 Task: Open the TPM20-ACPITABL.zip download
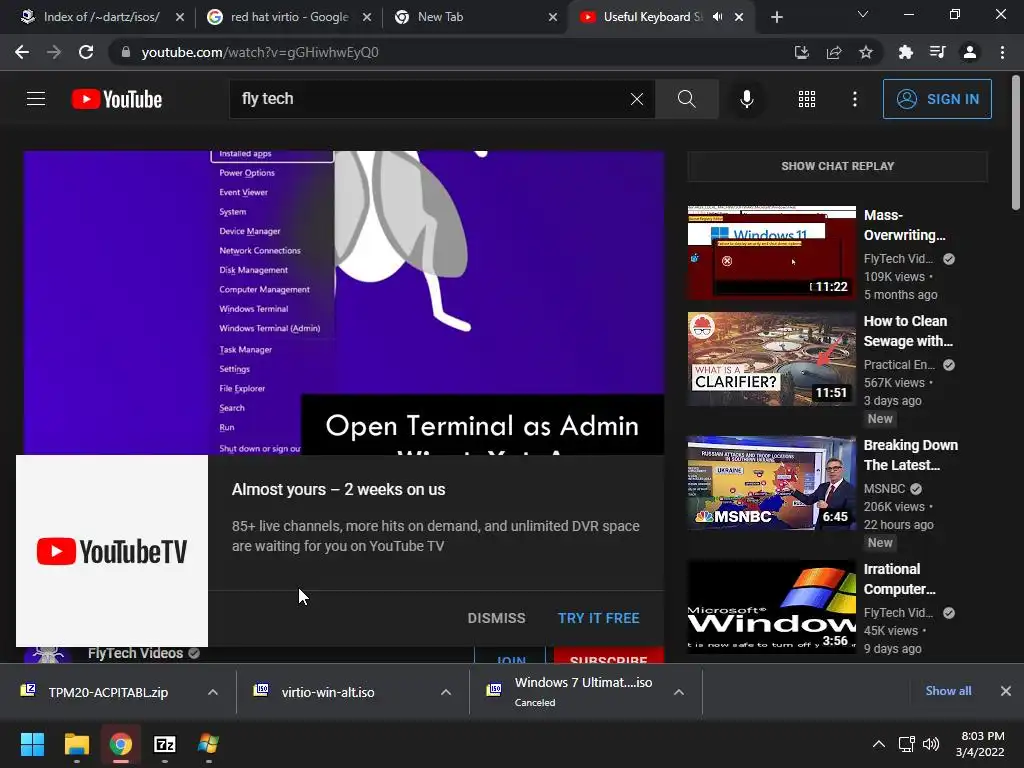(108, 692)
